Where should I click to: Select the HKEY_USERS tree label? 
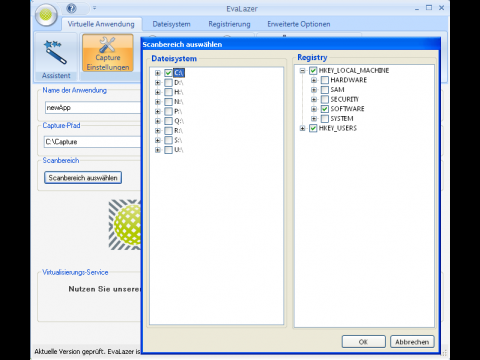pos(338,128)
